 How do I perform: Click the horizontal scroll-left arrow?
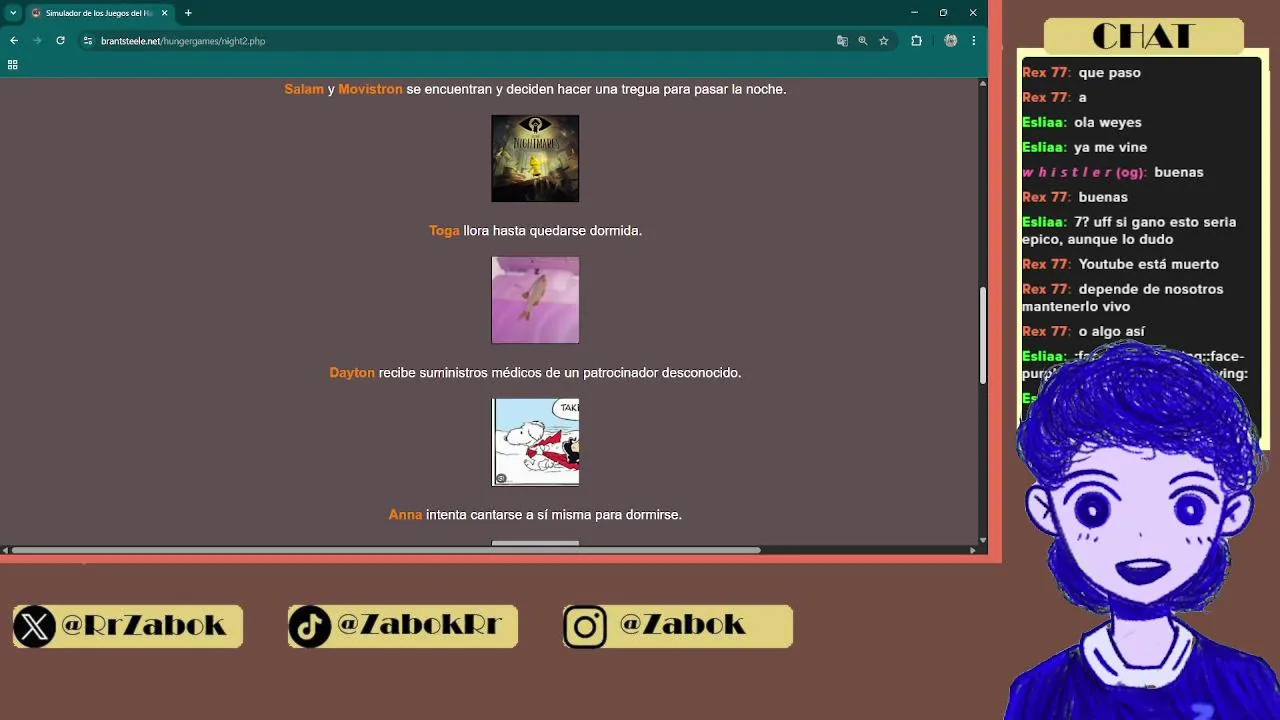[x=5, y=550]
